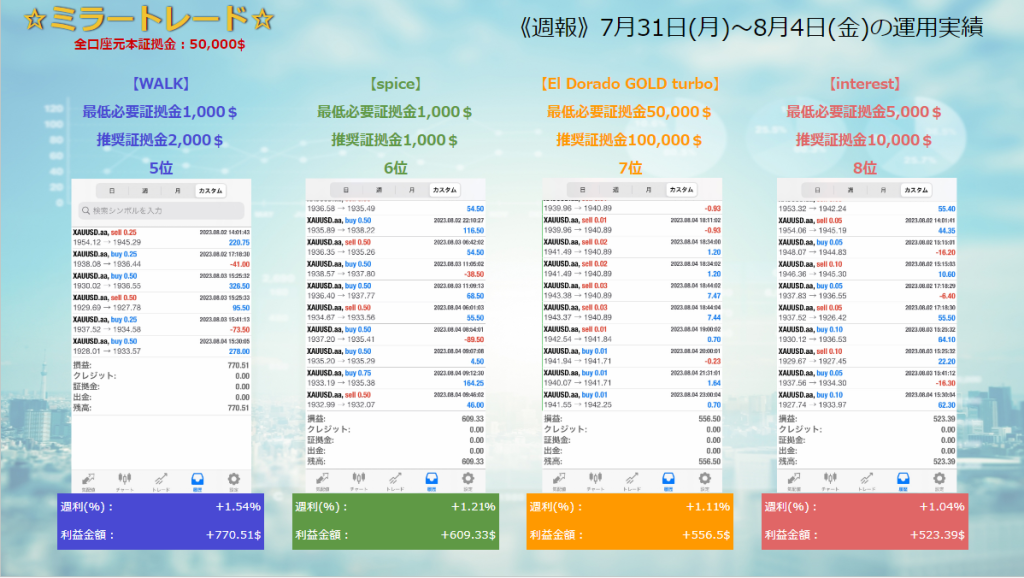Switch to 週 tab in spice panel
This screenshot has height=578, width=1024.
(379, 190)
